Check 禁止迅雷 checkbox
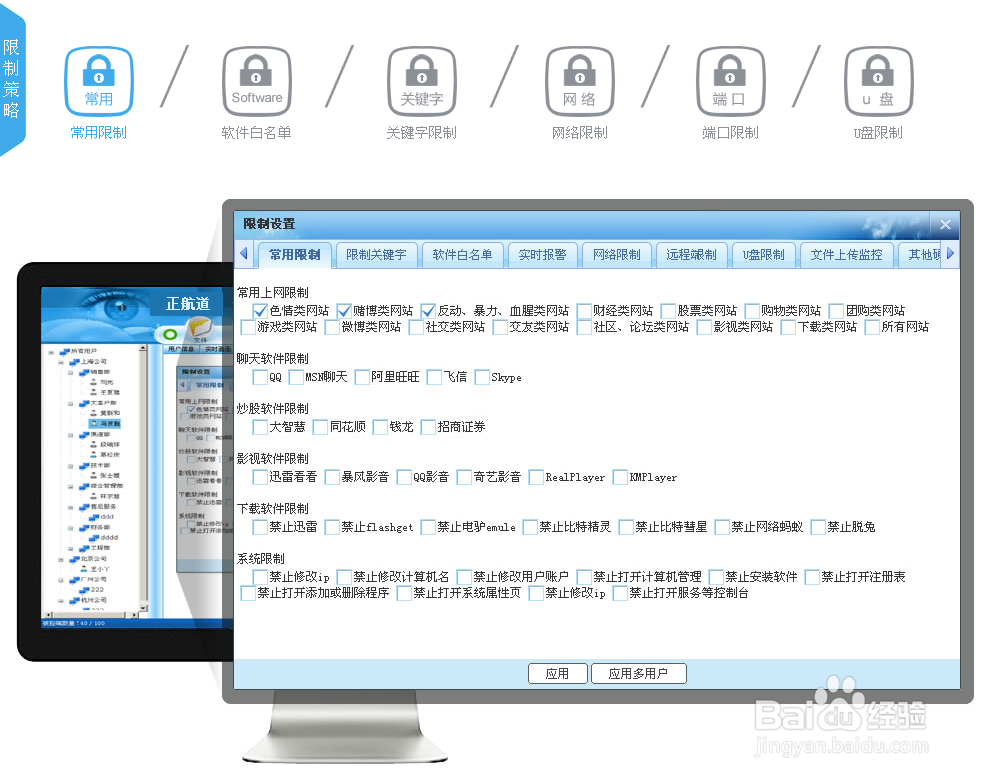The height and width of the screenshot is (780, 984). tap(260, 527)
